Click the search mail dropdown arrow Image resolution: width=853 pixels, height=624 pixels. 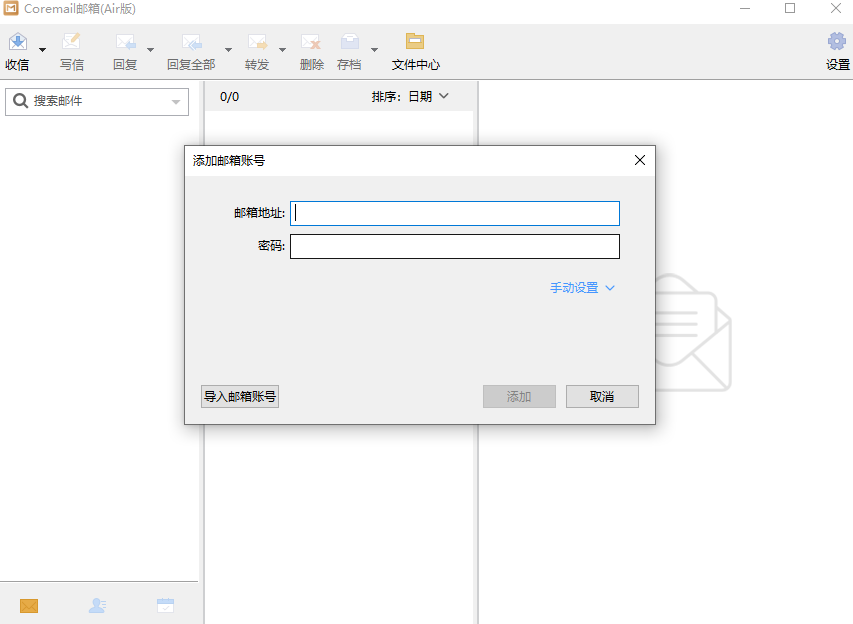click(175, 101)
